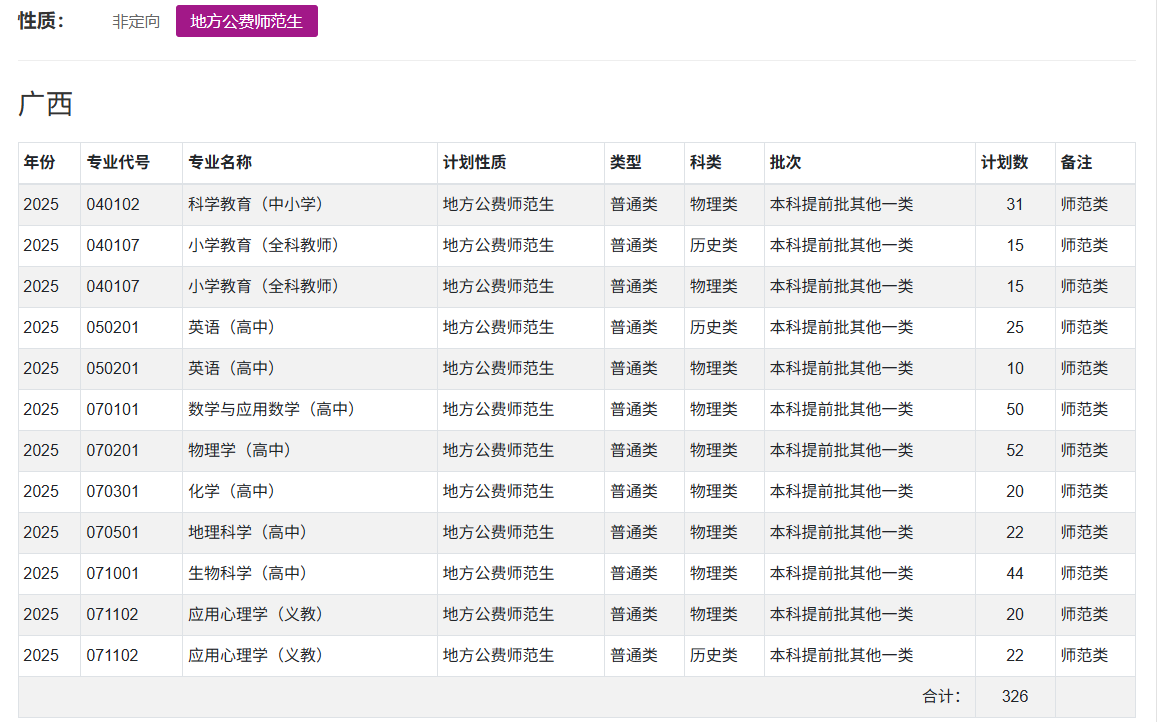This screenshot has width=1172, height=722.
Task: Select the 地方公费师范生 filter button
Action: 247,21
